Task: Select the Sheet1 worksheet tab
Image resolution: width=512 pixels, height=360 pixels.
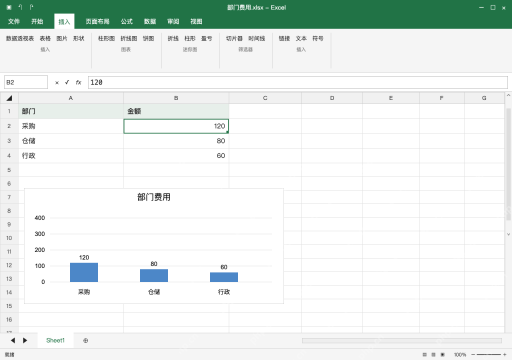Action: [55, 340]
